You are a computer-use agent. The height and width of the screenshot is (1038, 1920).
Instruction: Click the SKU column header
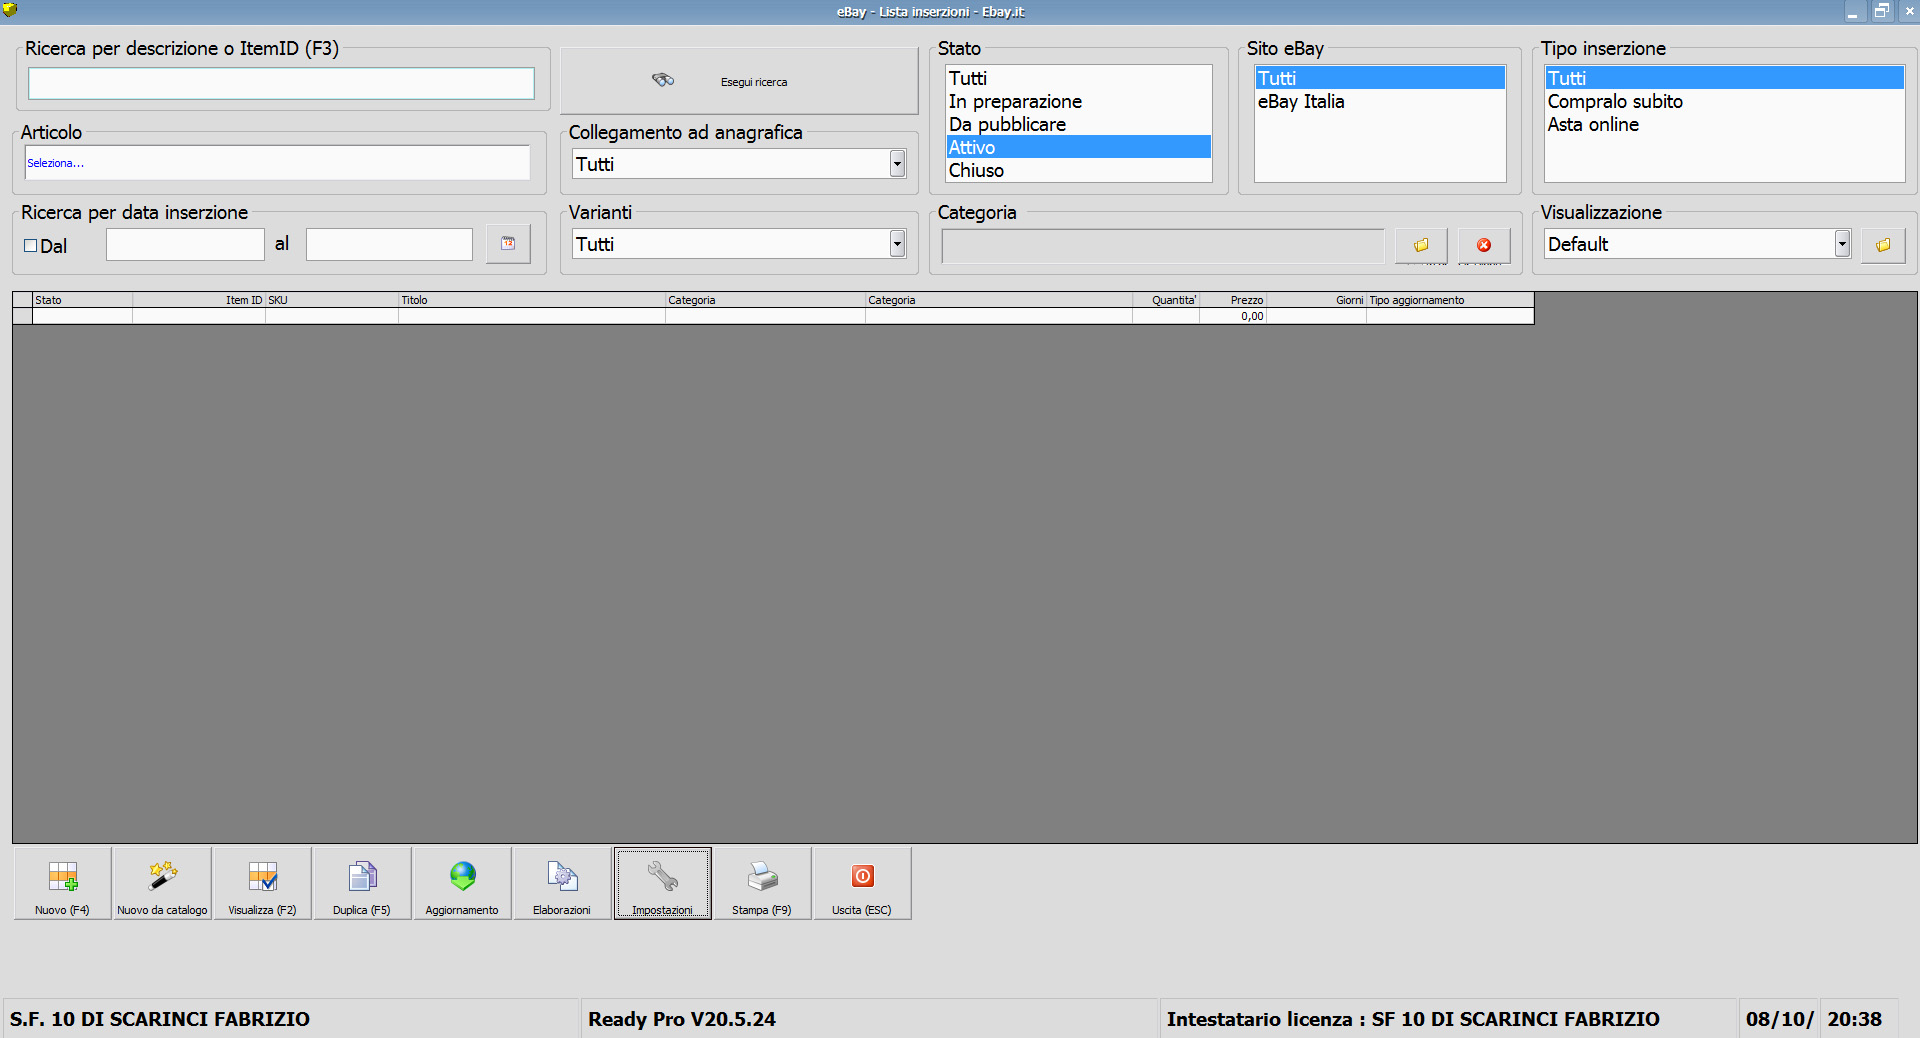click(332, 300)
